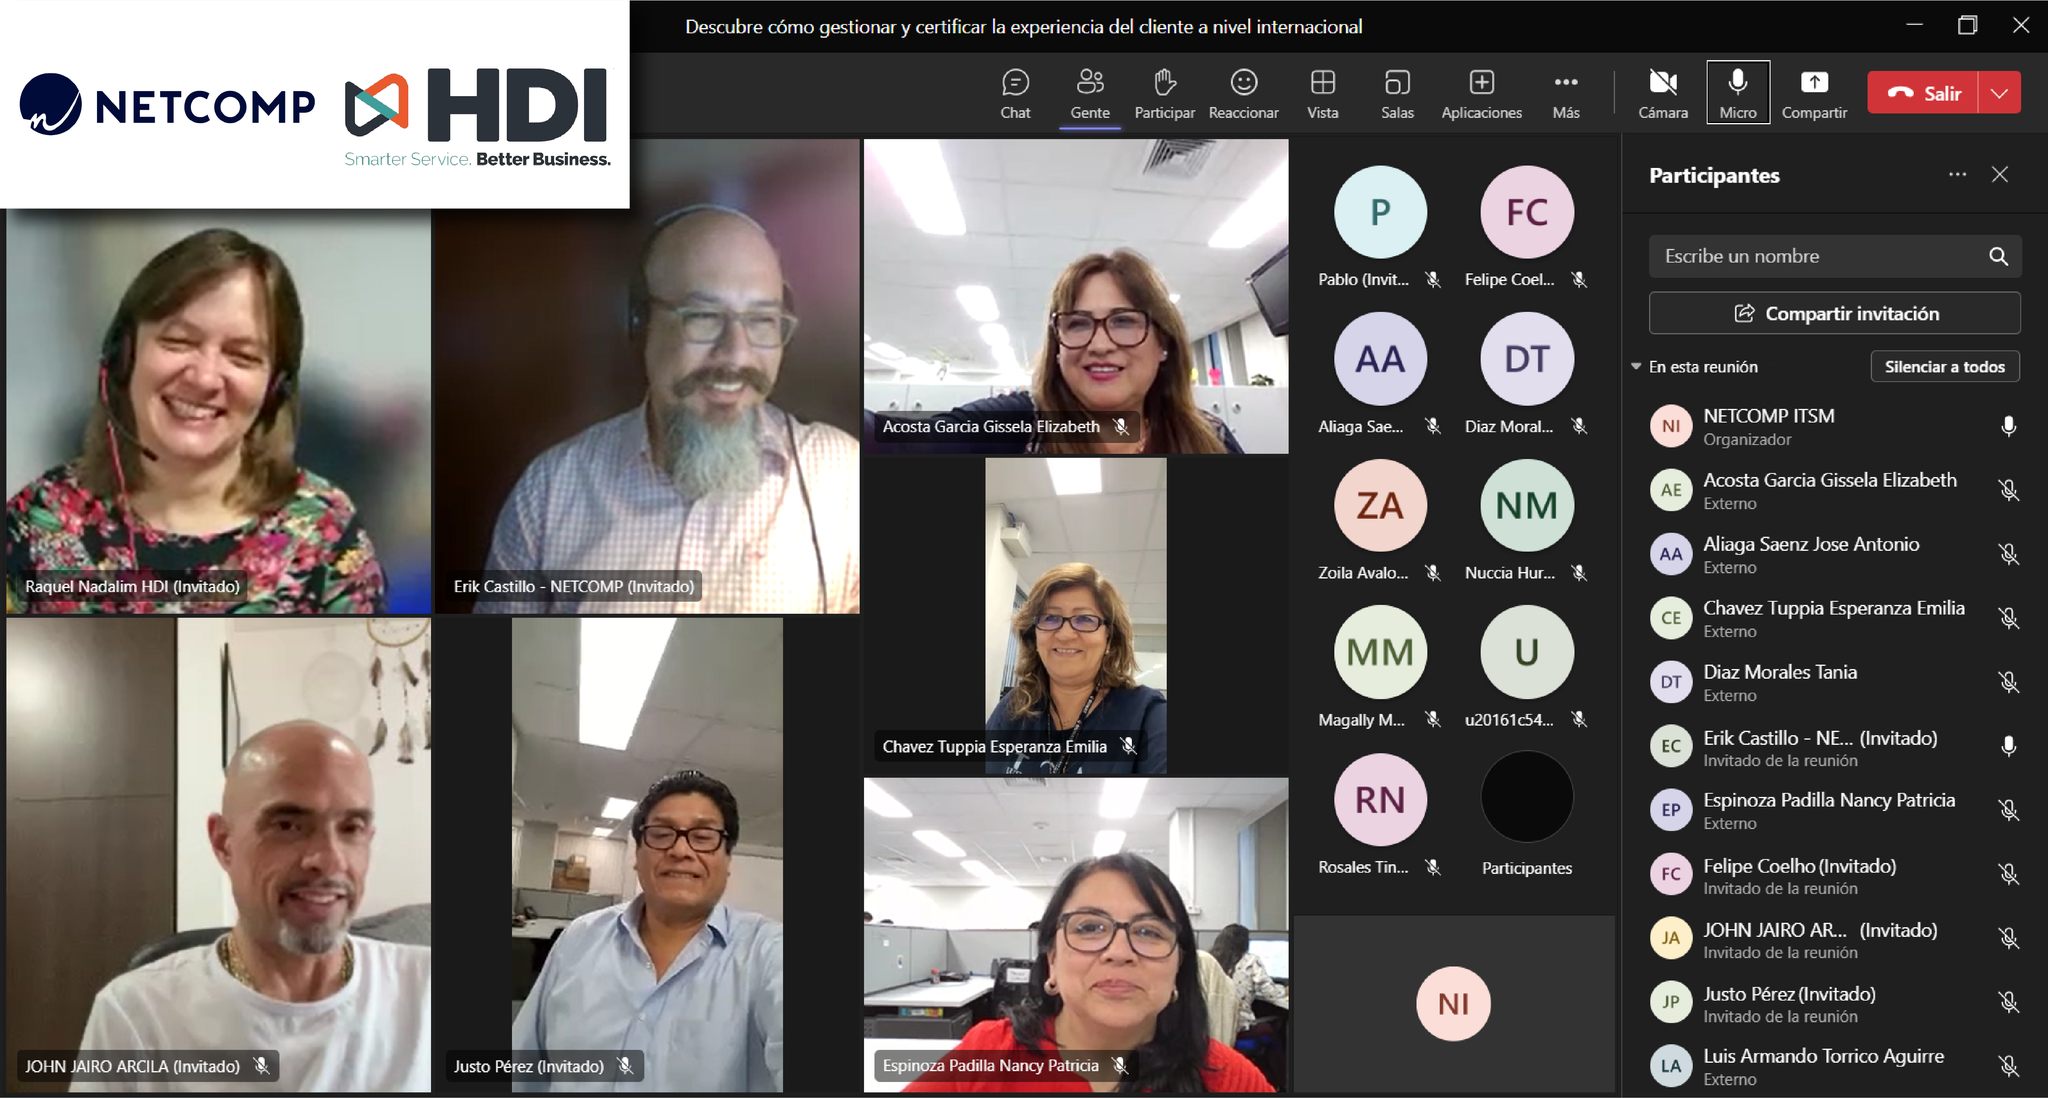
Task: Click mic icon for Acosta Garcia Gissela Elizabeth
Action: tap(2008, 491)
